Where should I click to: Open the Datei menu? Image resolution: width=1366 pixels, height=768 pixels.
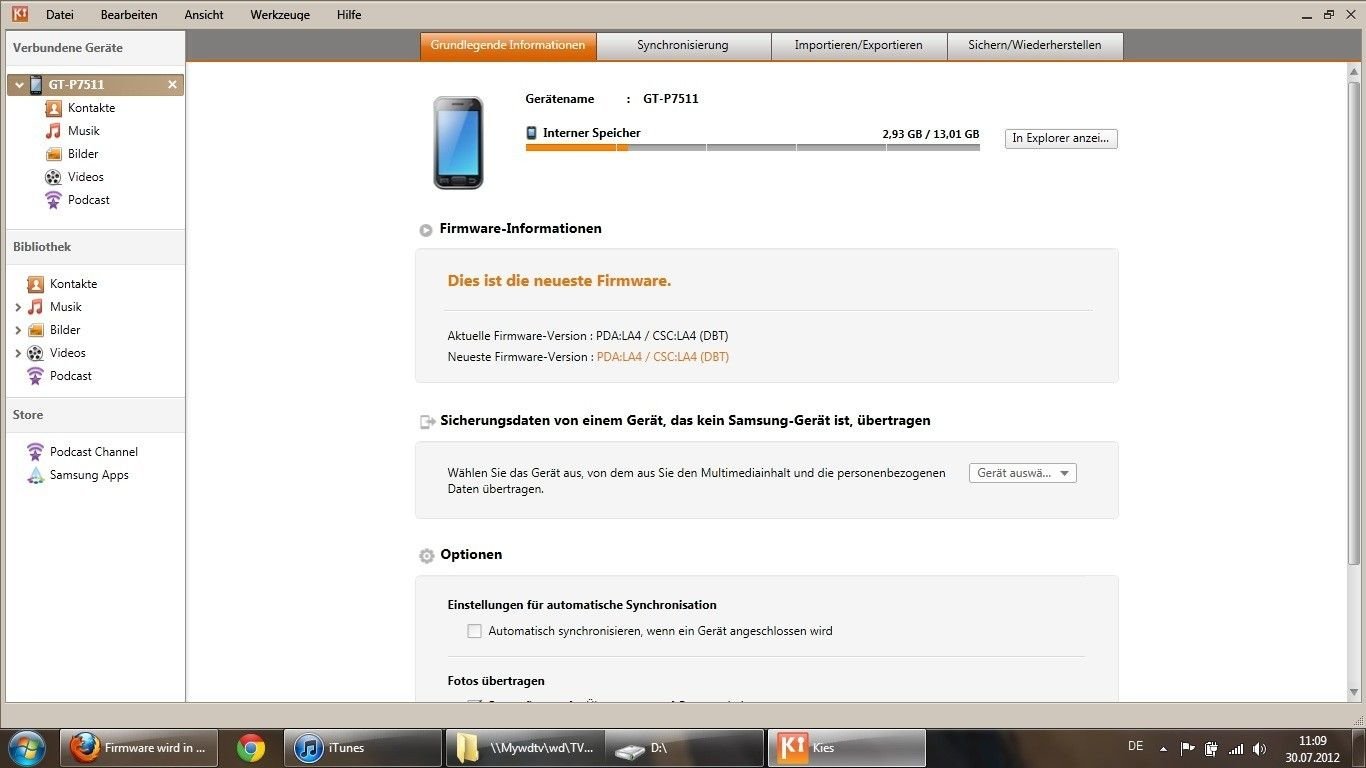pyautogui.click(x=60, y=15)
